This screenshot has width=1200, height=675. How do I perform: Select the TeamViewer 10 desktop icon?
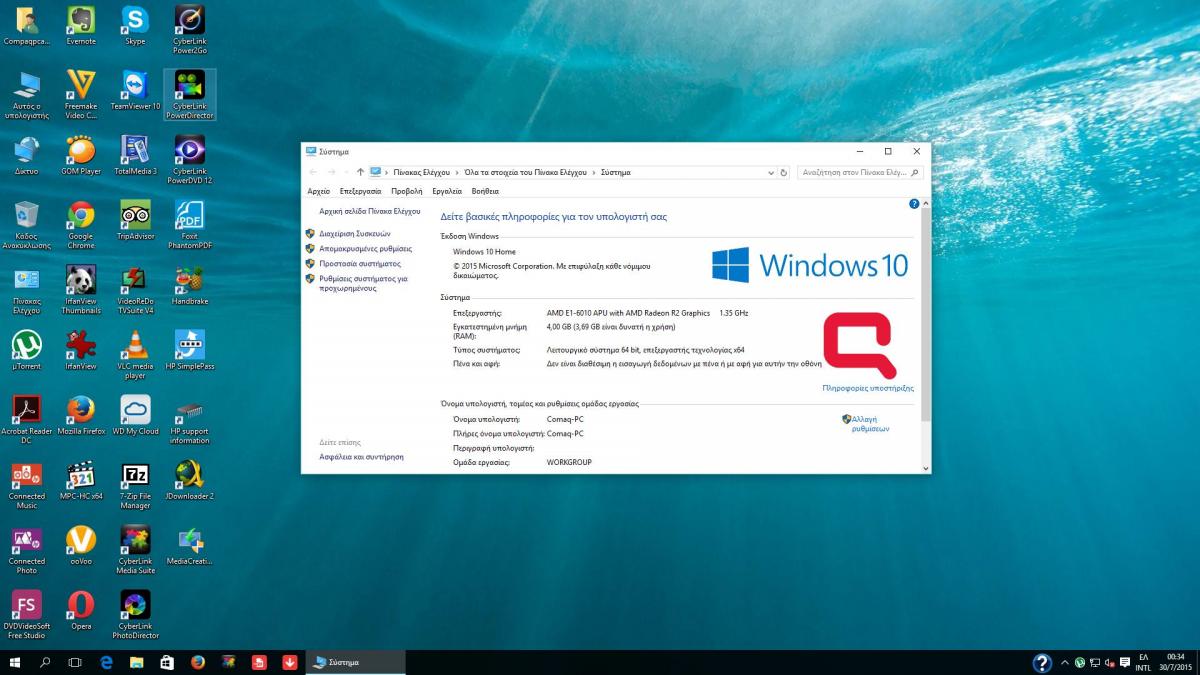click(135, 90)
